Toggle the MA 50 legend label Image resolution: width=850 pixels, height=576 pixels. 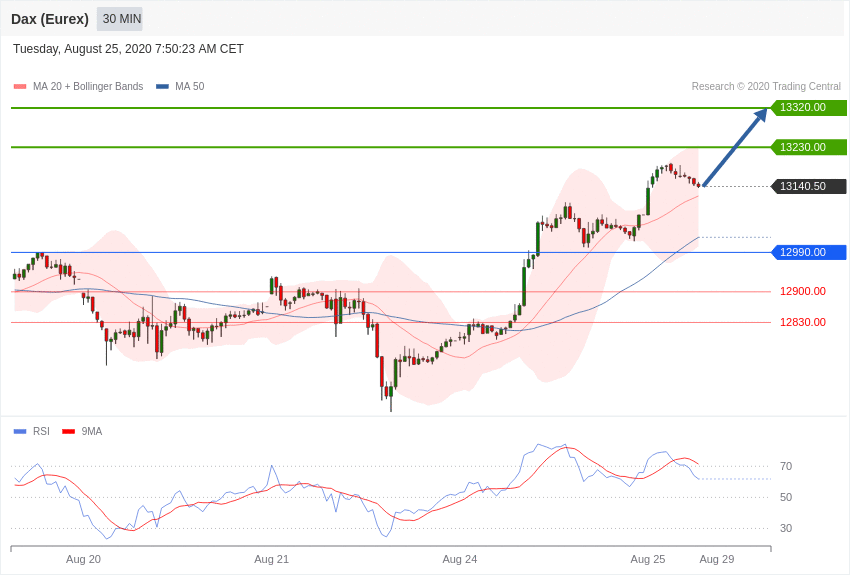190,87
